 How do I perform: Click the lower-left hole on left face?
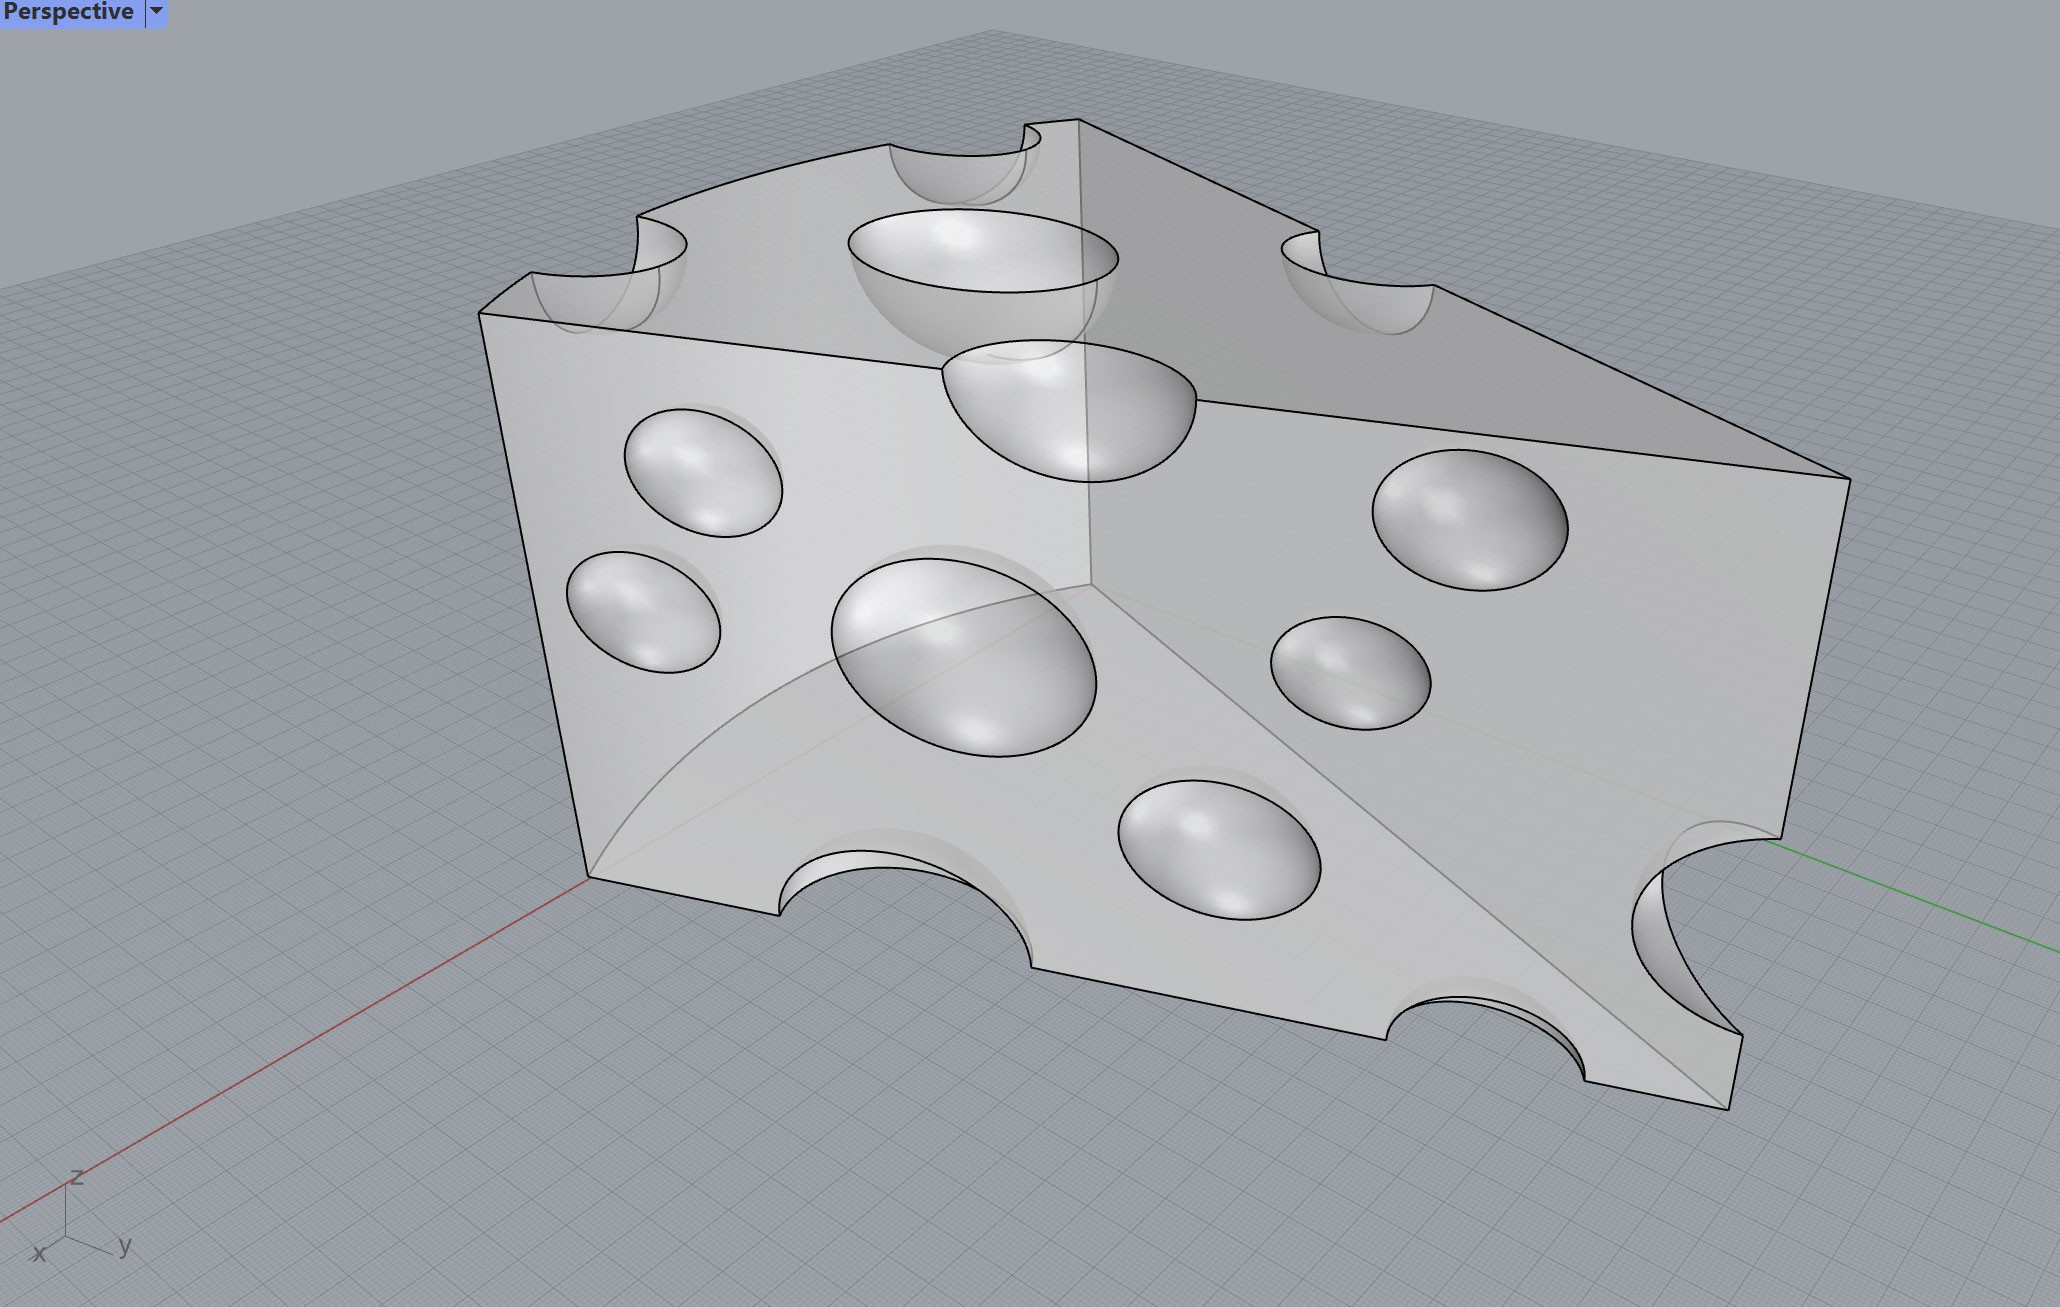(x=643, y=611)
